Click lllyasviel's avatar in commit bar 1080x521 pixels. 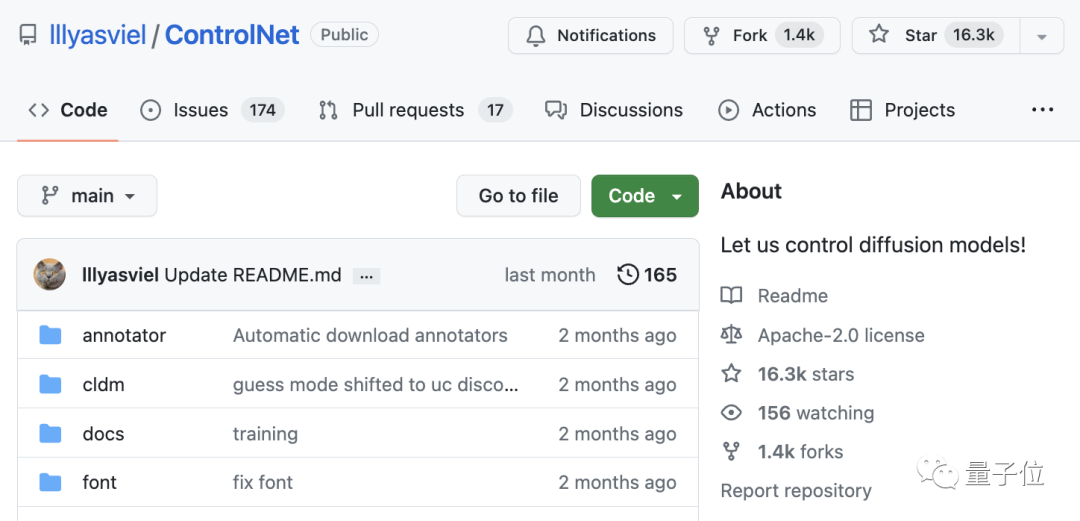click(50, 275)
